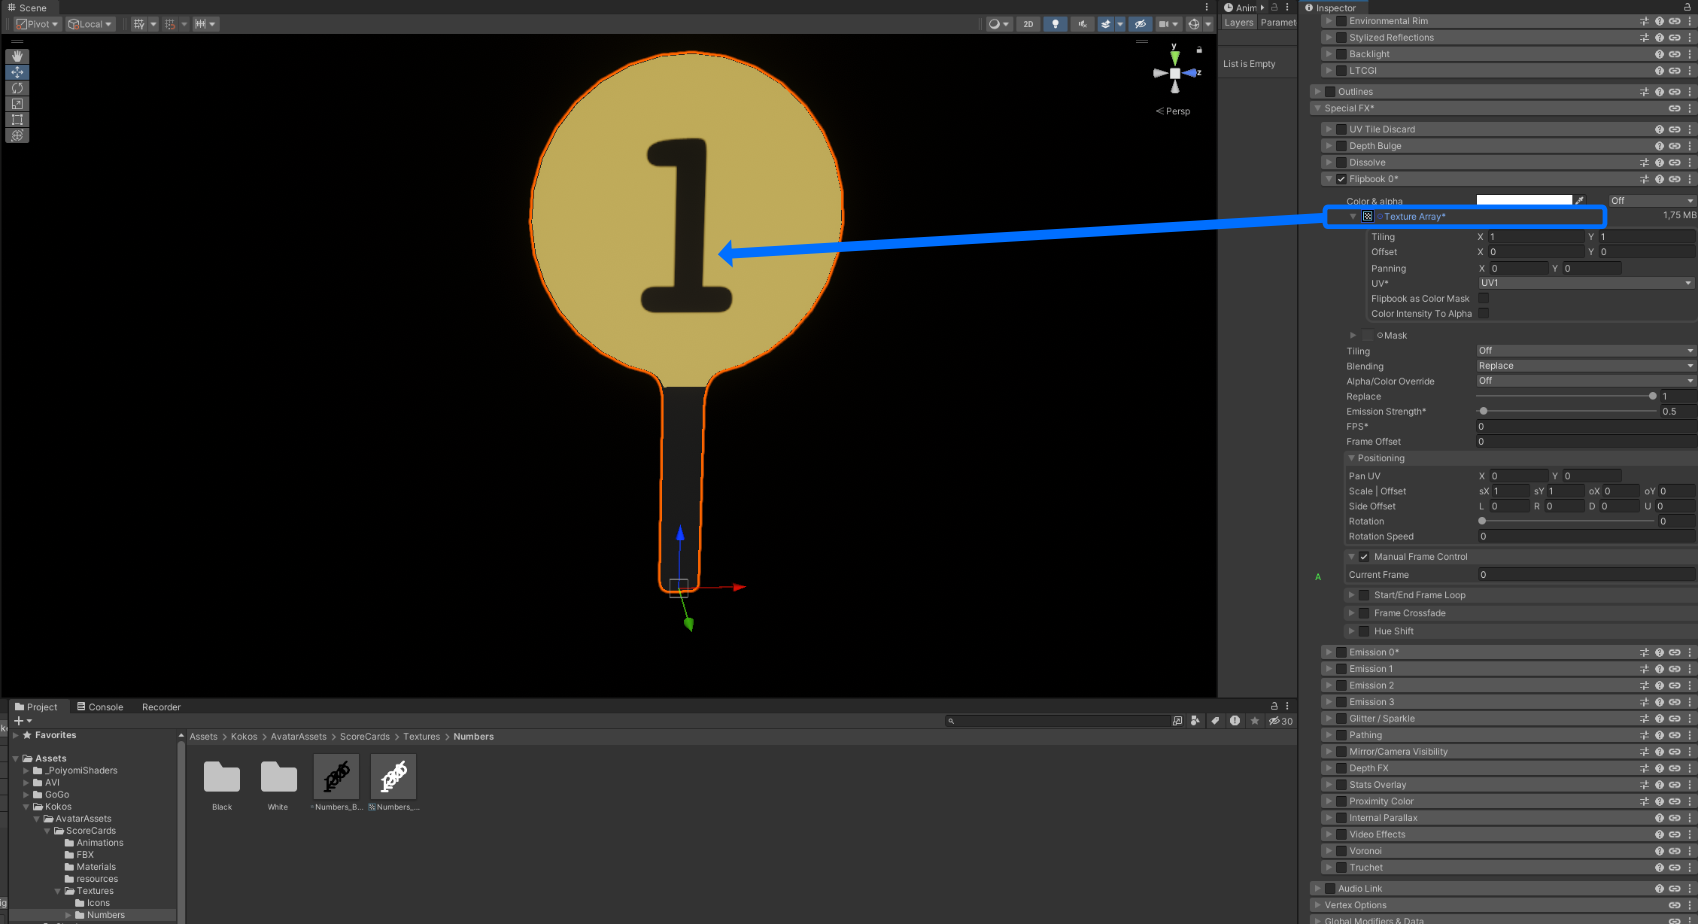Uncheck the Flipbook 0 checkbox
Image resolution: width=1698 pixels, height=924 pixels.
click(x=1341, y=180)
